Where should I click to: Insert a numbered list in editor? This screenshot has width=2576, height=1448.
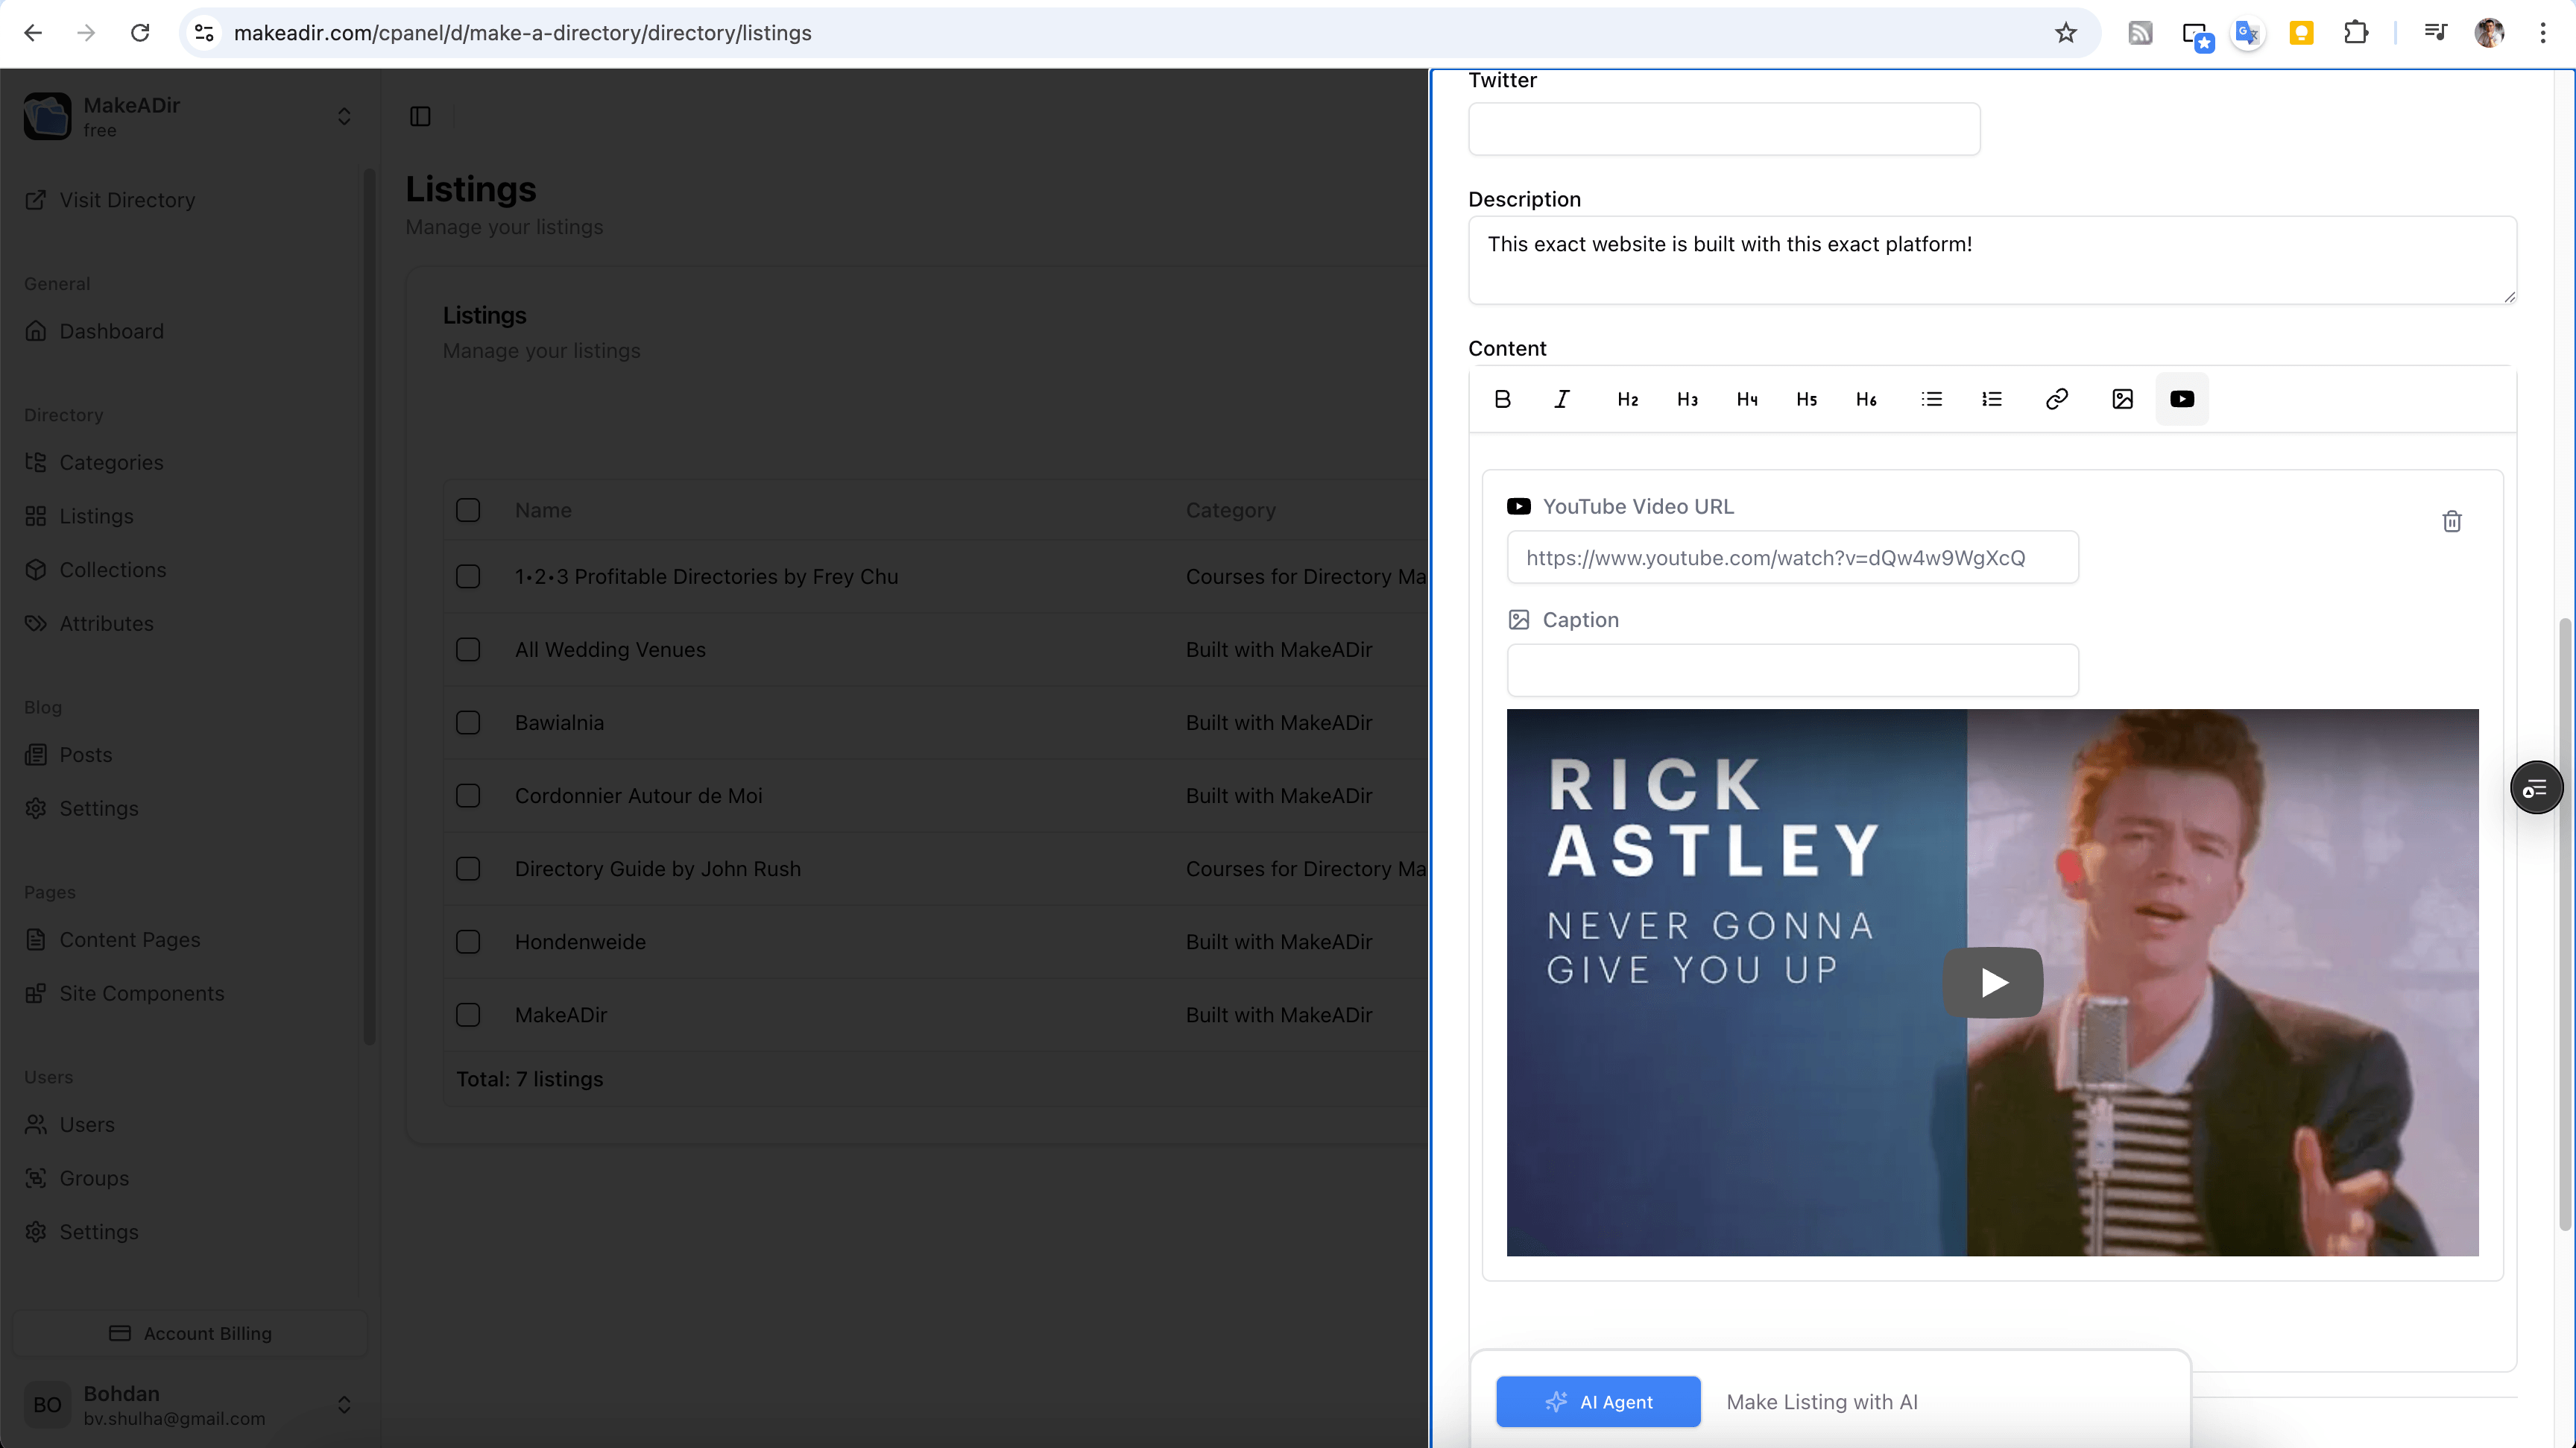[x=1991, y=399]
